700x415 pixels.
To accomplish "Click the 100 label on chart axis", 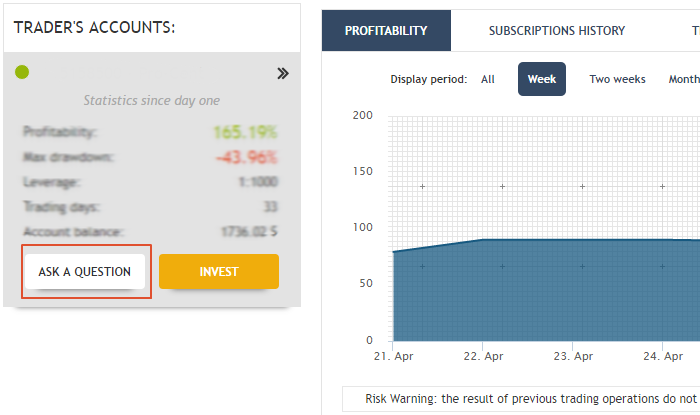I will click(x=362, y=227).
